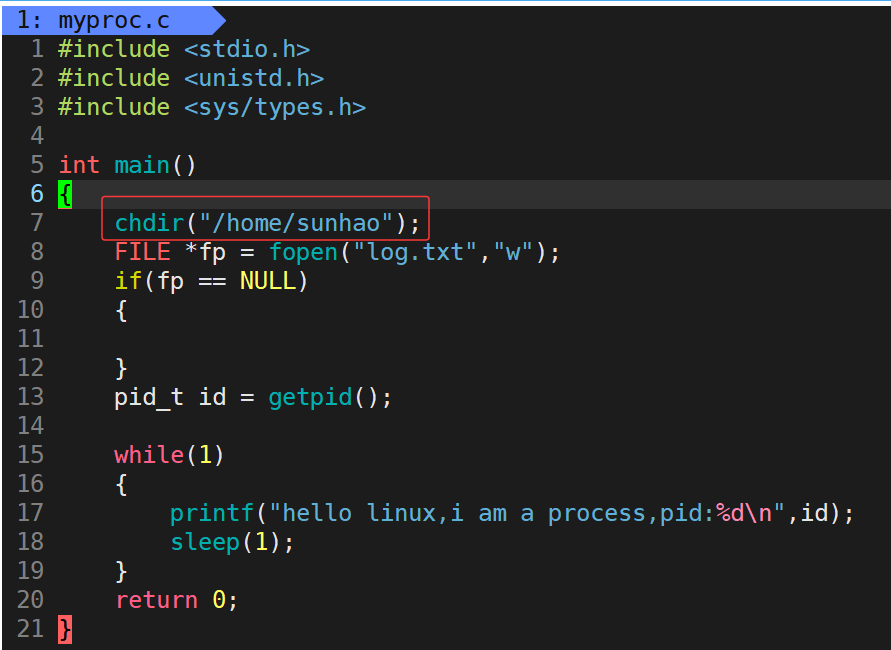Viewport: 891px width, 650px height.
Task: Click the 'fopen' function call
Action: (x=303, y=252)
